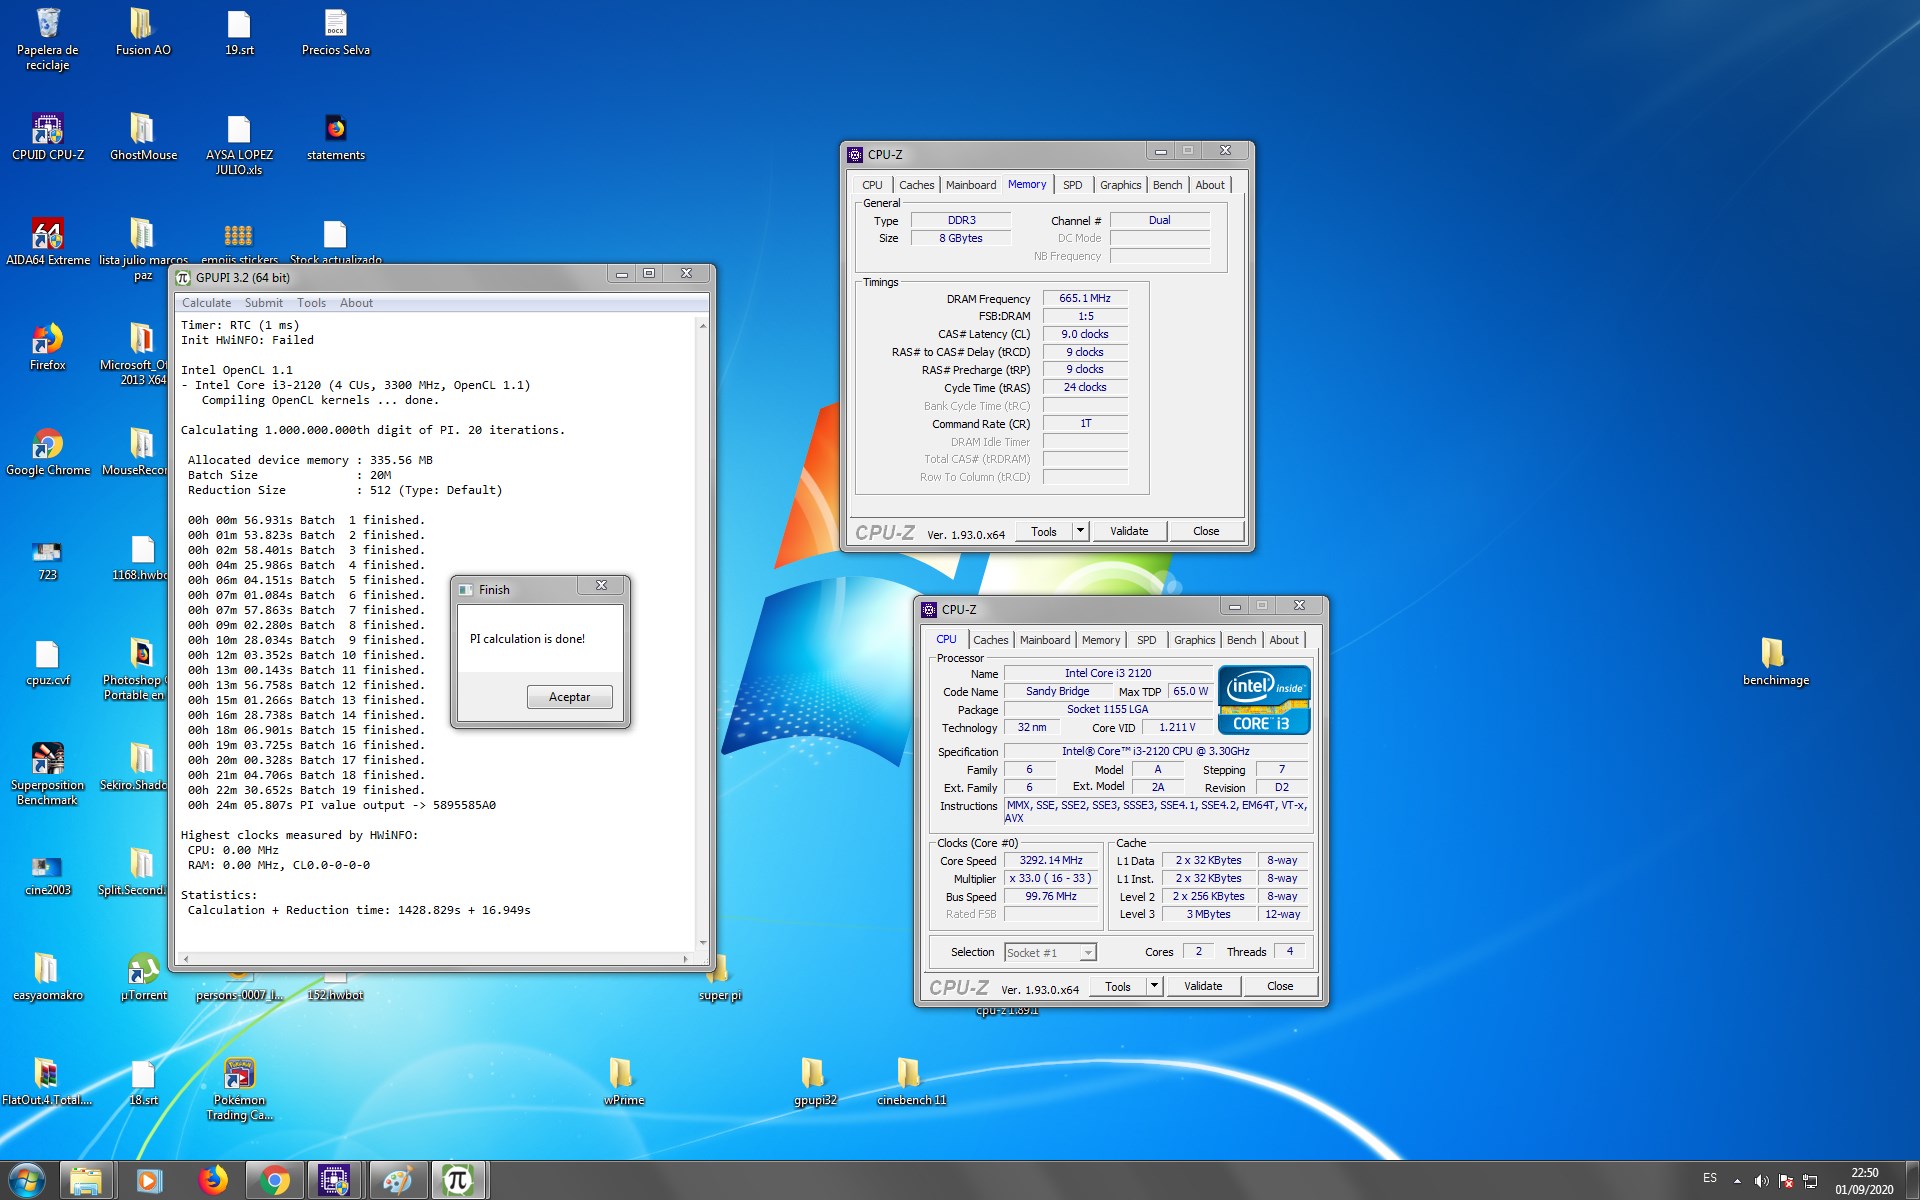Viewport: 1920px width, 1200px height.
Task: Switch to Bench tab in lower CPU-Z
Action: 1241,640
